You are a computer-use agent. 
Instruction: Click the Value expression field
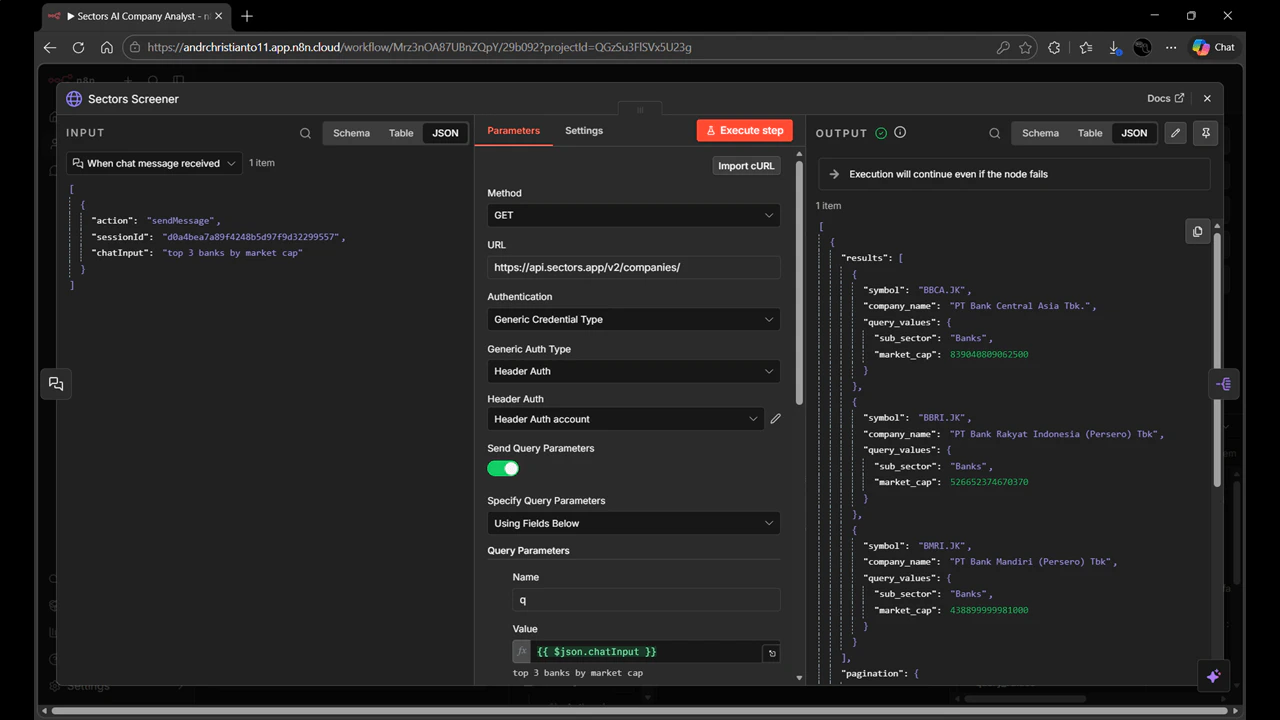646,652
